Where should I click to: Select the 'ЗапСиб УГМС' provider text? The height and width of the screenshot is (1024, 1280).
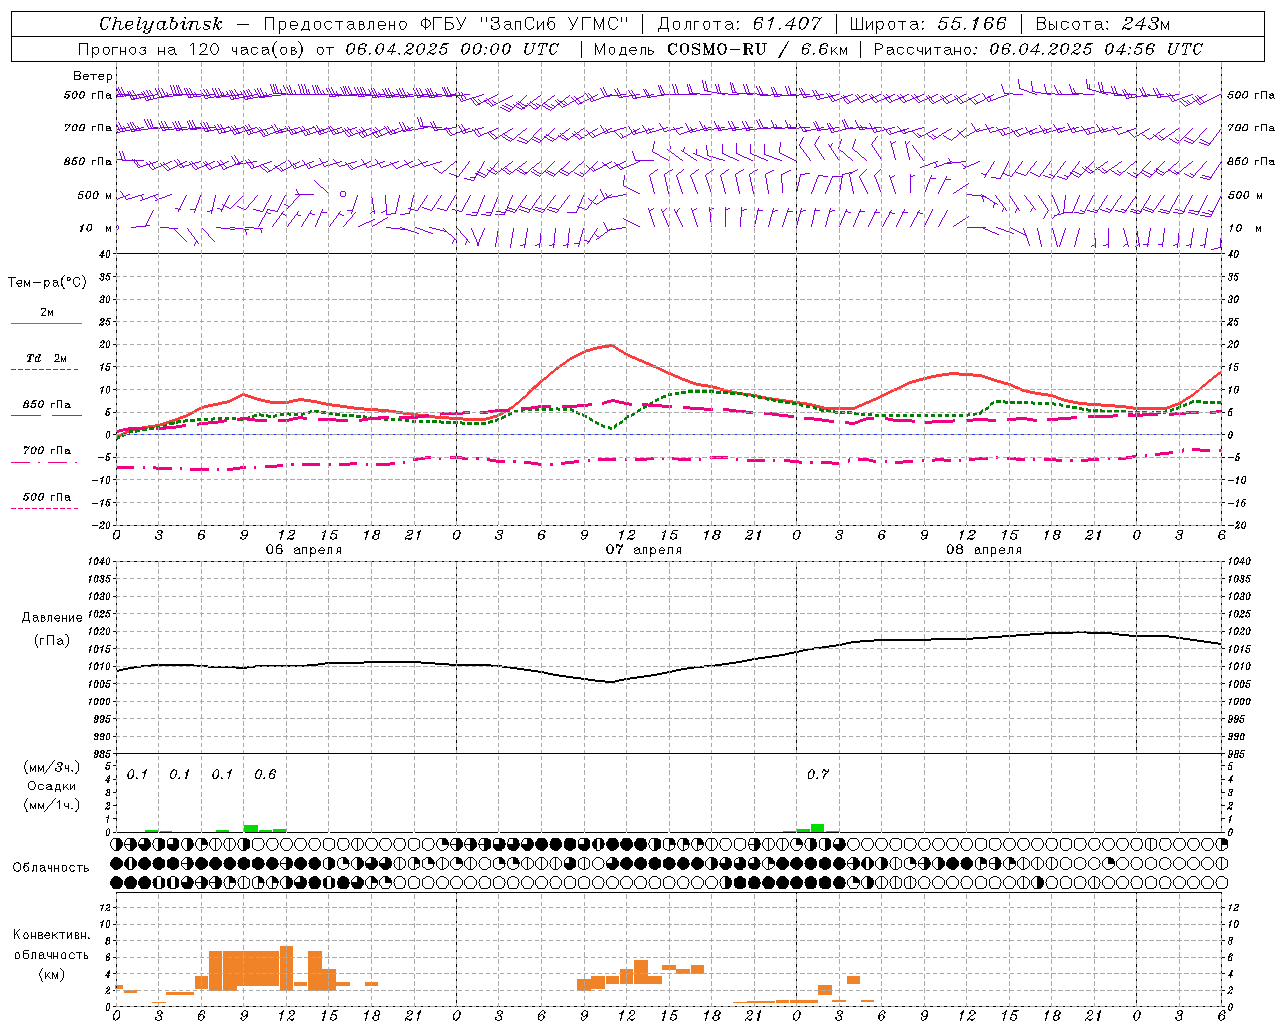point(554,24)
